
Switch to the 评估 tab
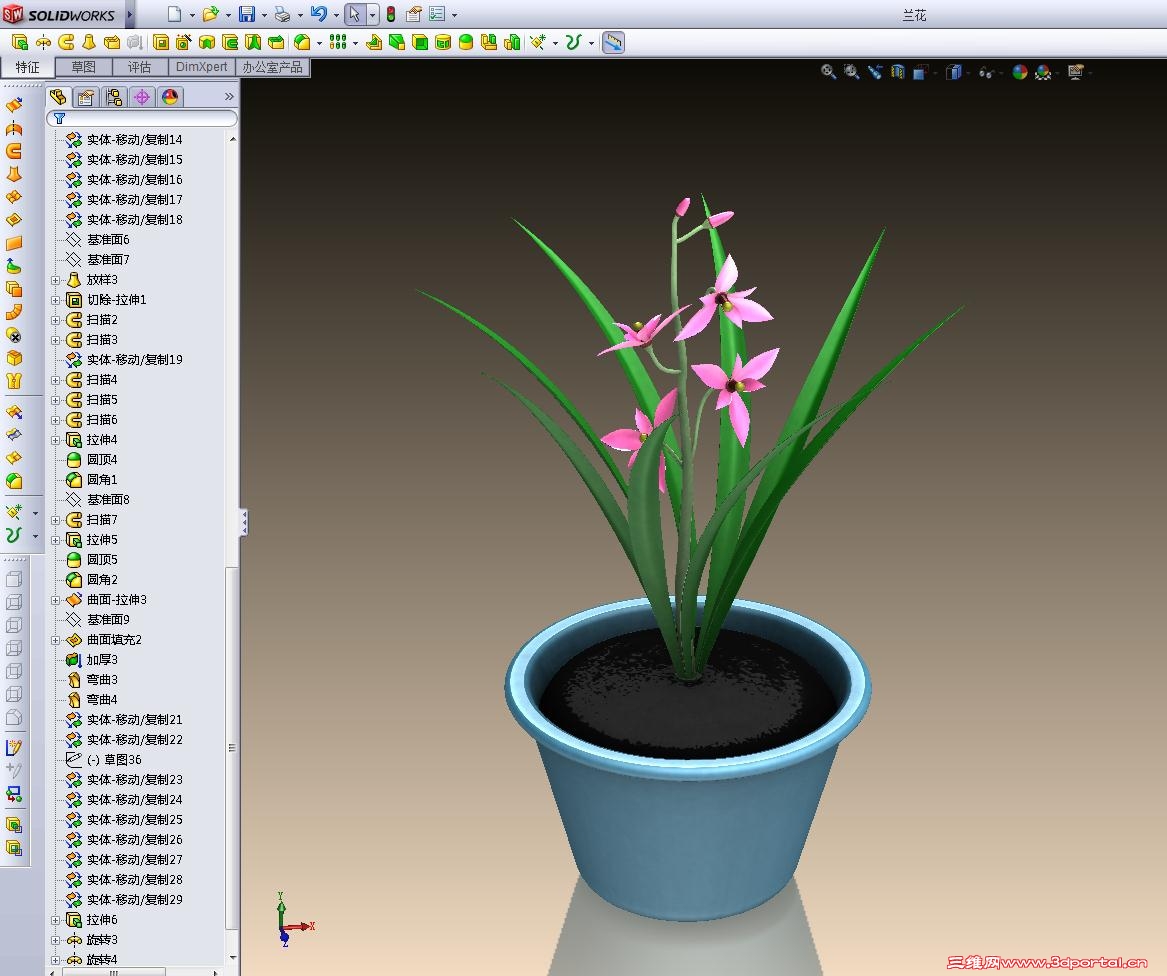click(139, 67)
